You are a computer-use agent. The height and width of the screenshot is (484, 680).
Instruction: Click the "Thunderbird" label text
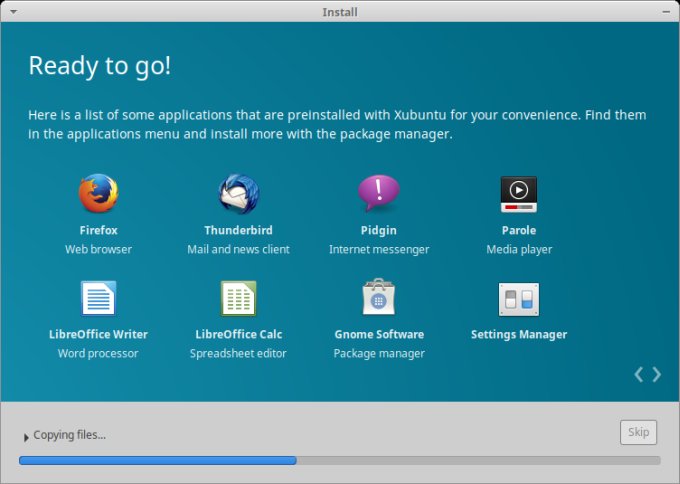239,230
